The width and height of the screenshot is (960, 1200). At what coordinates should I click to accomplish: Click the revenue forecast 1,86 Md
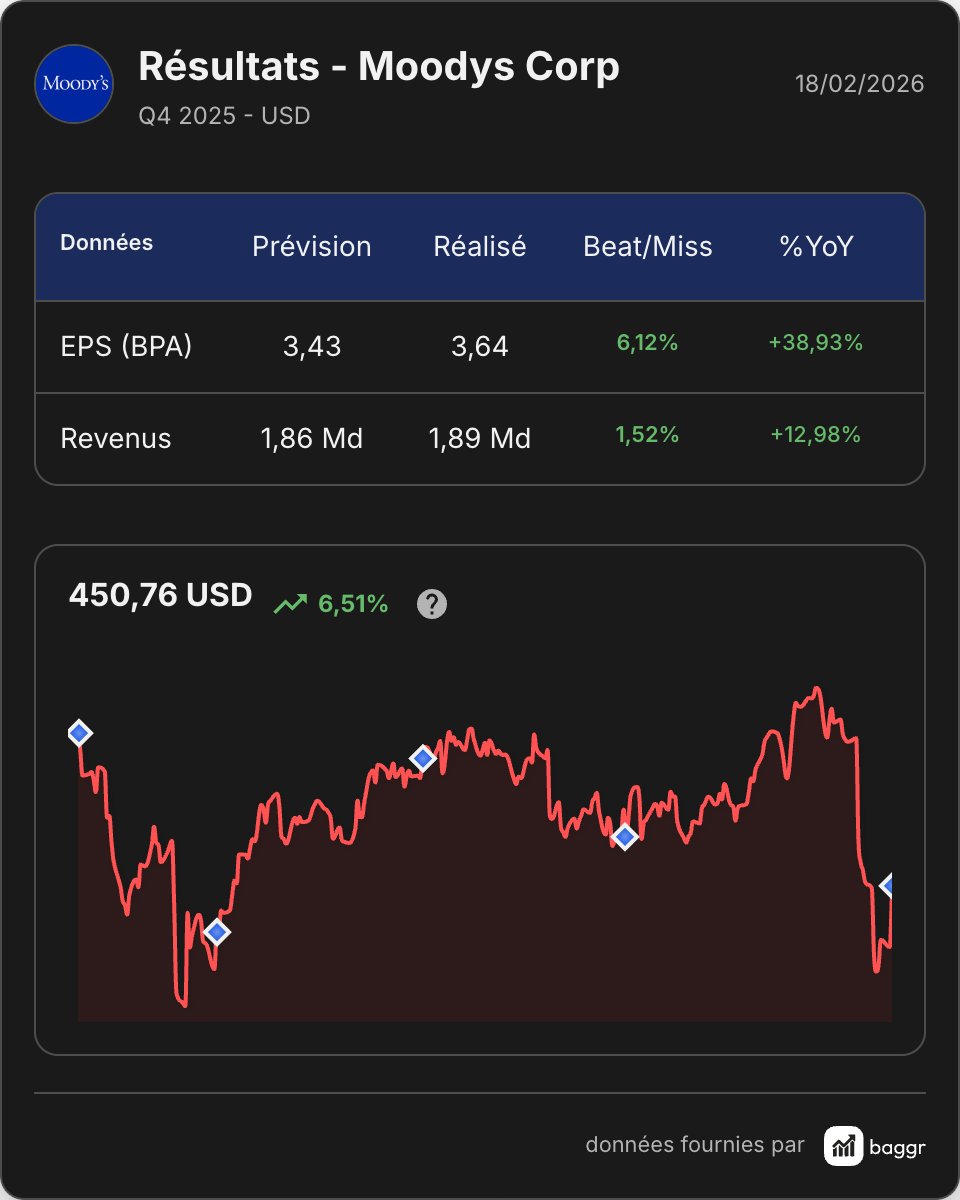(x=312, y=439)
